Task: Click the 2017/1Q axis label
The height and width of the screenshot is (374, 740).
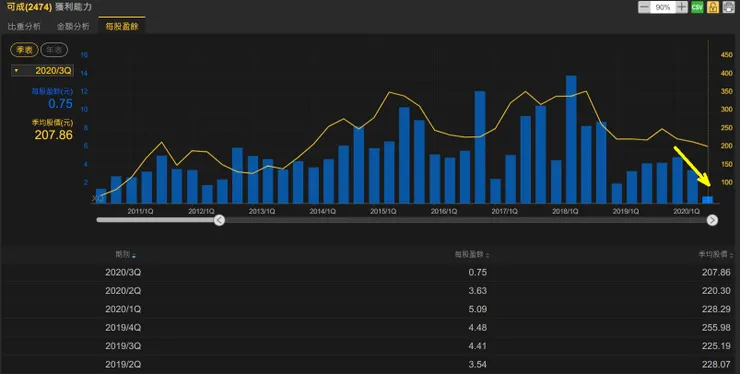Action: tap(505, 212)
